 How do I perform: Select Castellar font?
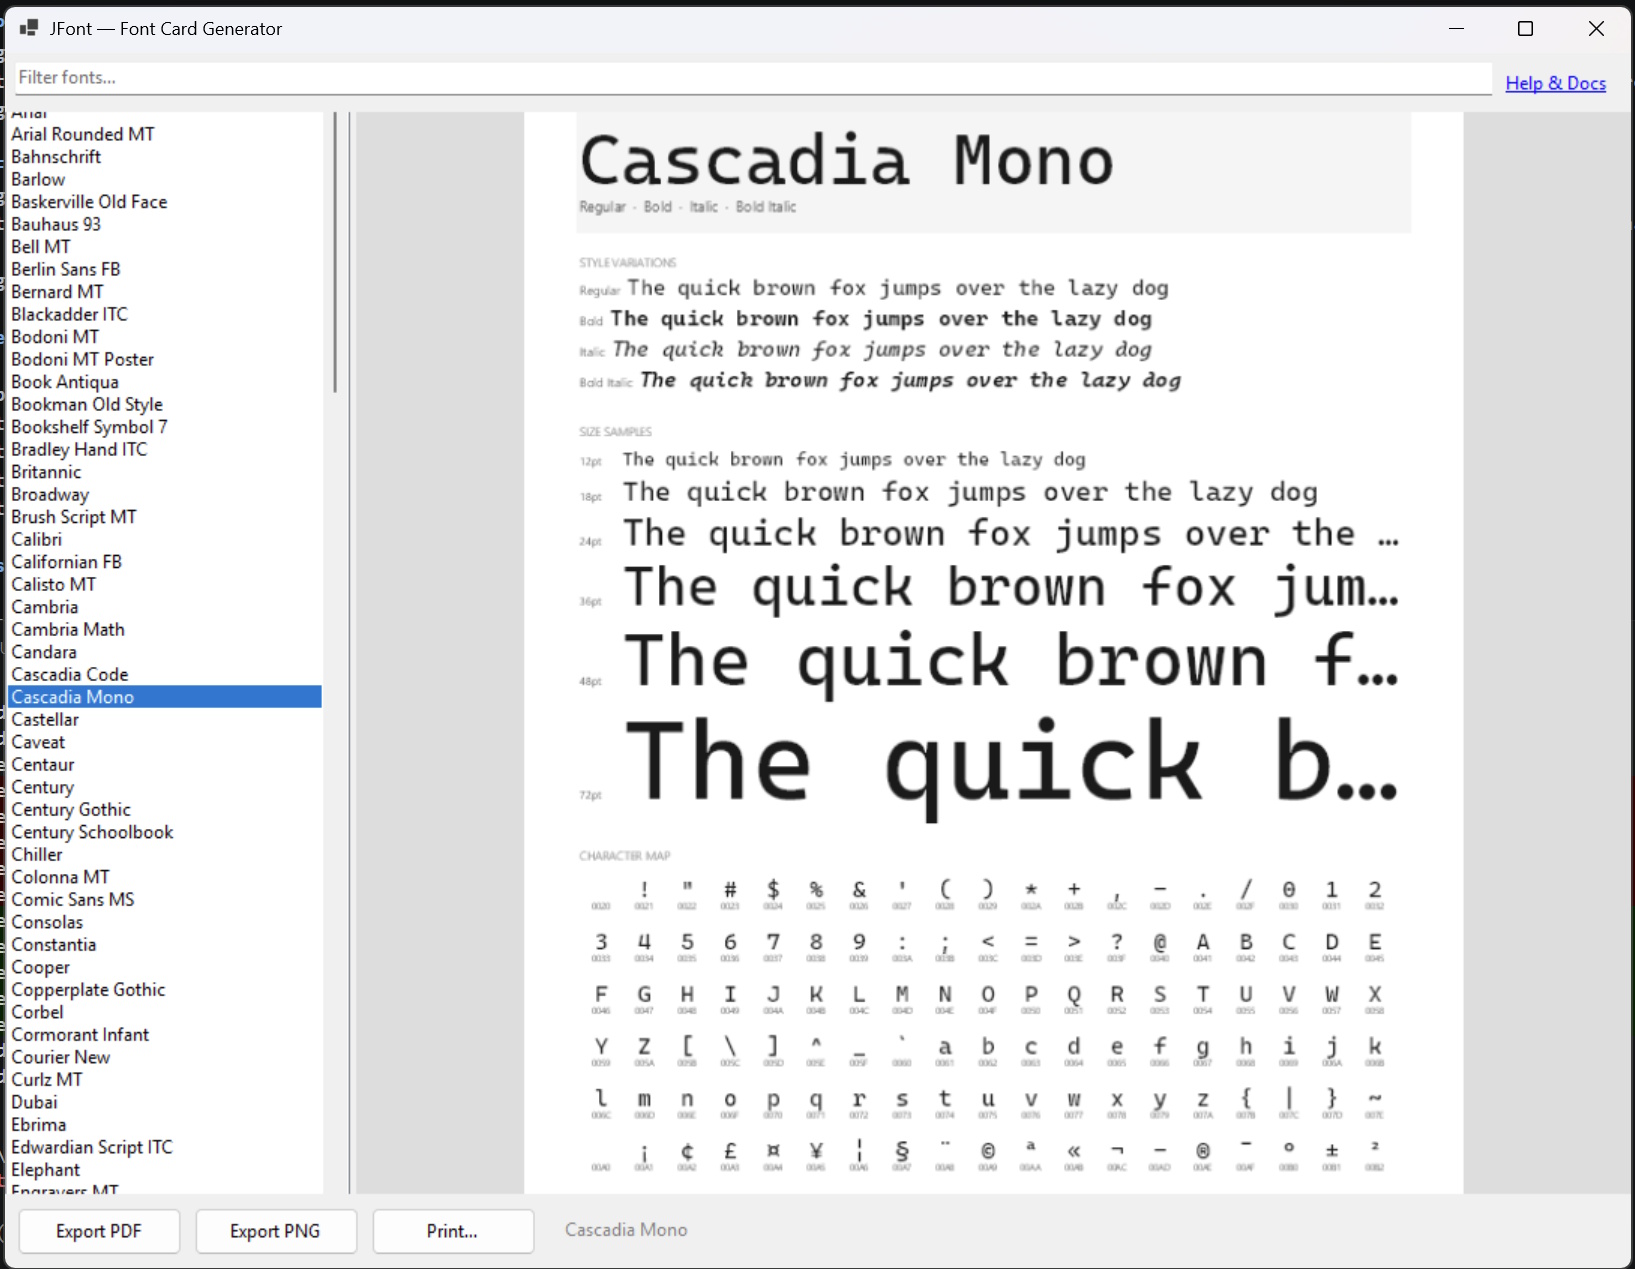(165, 719)
